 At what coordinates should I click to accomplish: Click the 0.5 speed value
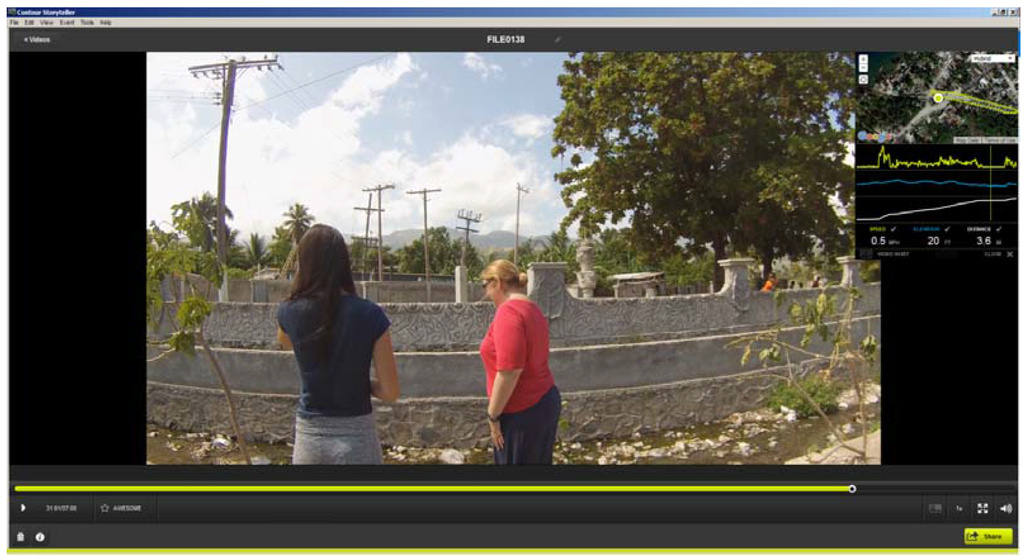coord(878,241)
